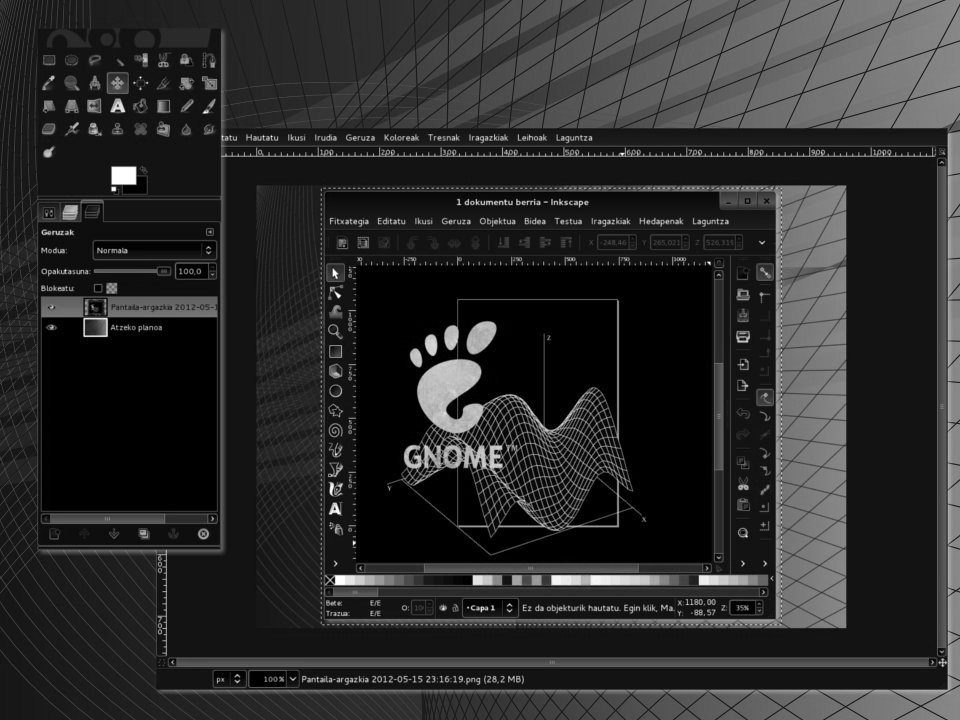Select the Atzeko planoa layer name
This screenshot has width=960, height=720.
point(136,328)
